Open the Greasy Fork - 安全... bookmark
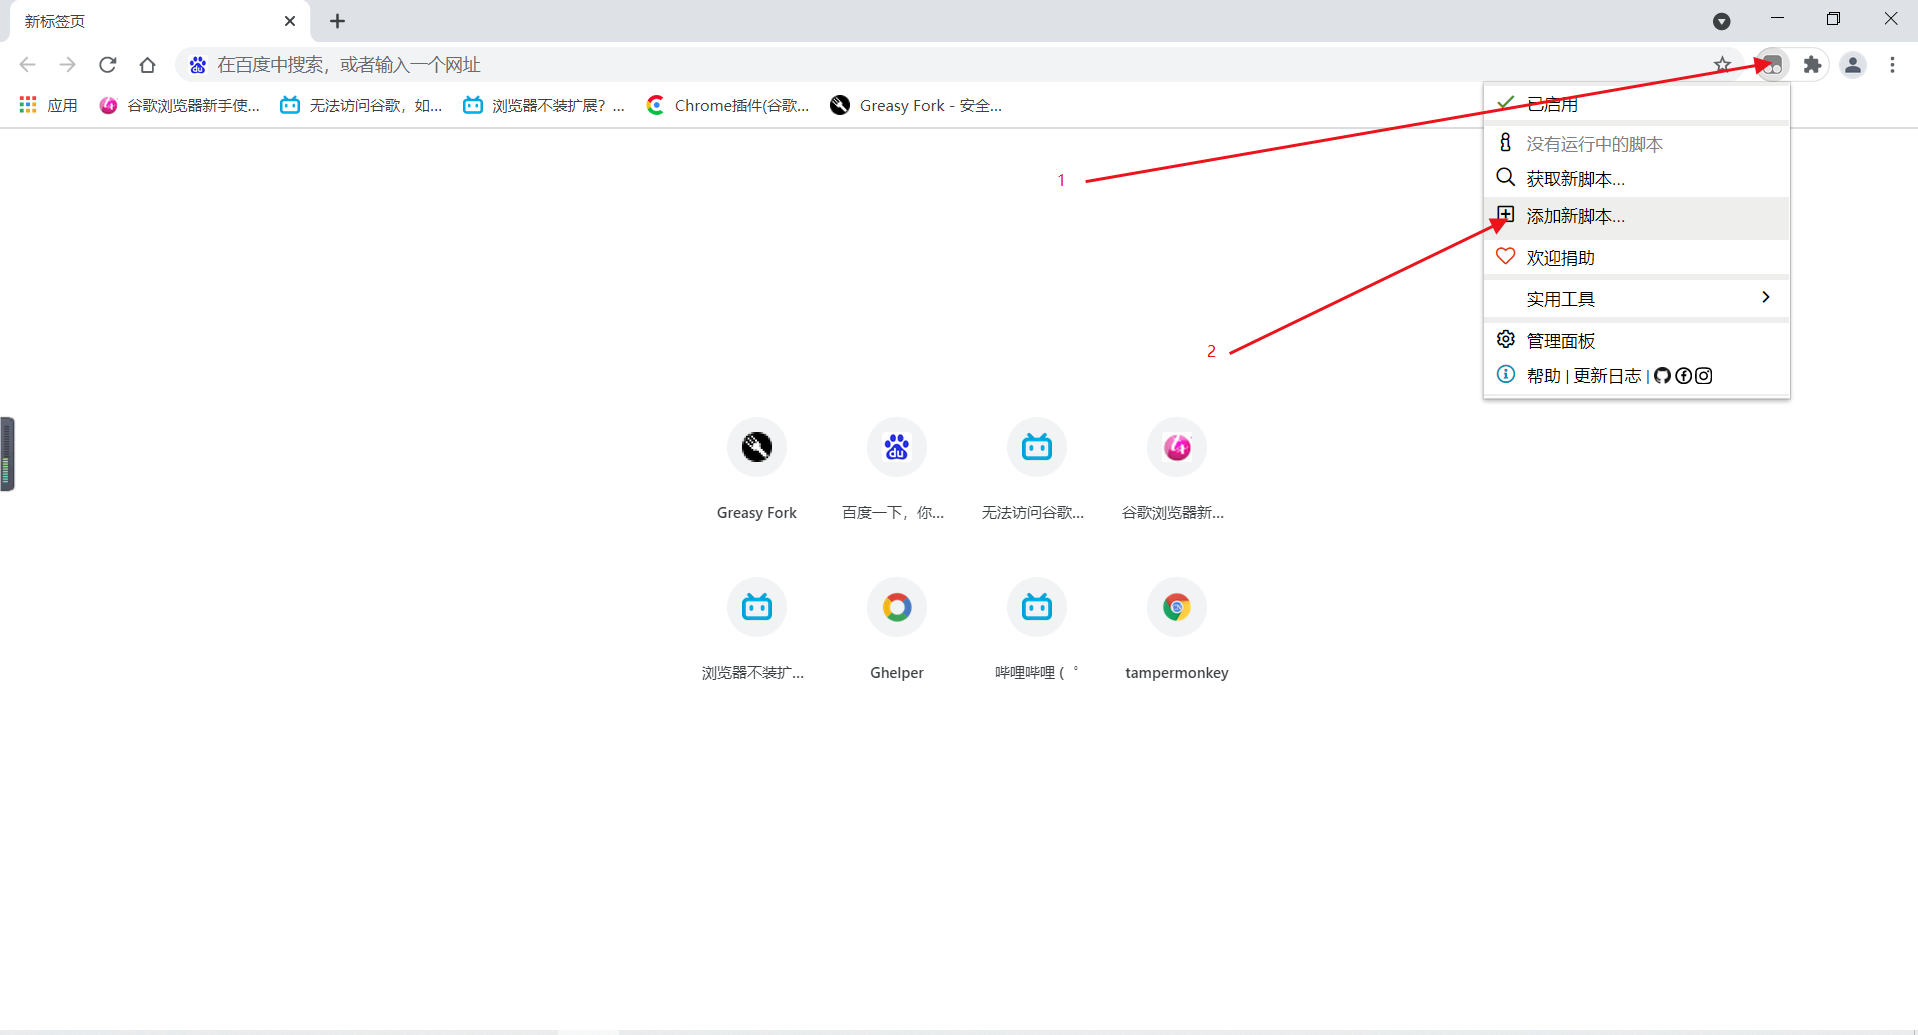Screen dimensions: 1918x1035 pyautogui.click(x=916, y=105)
